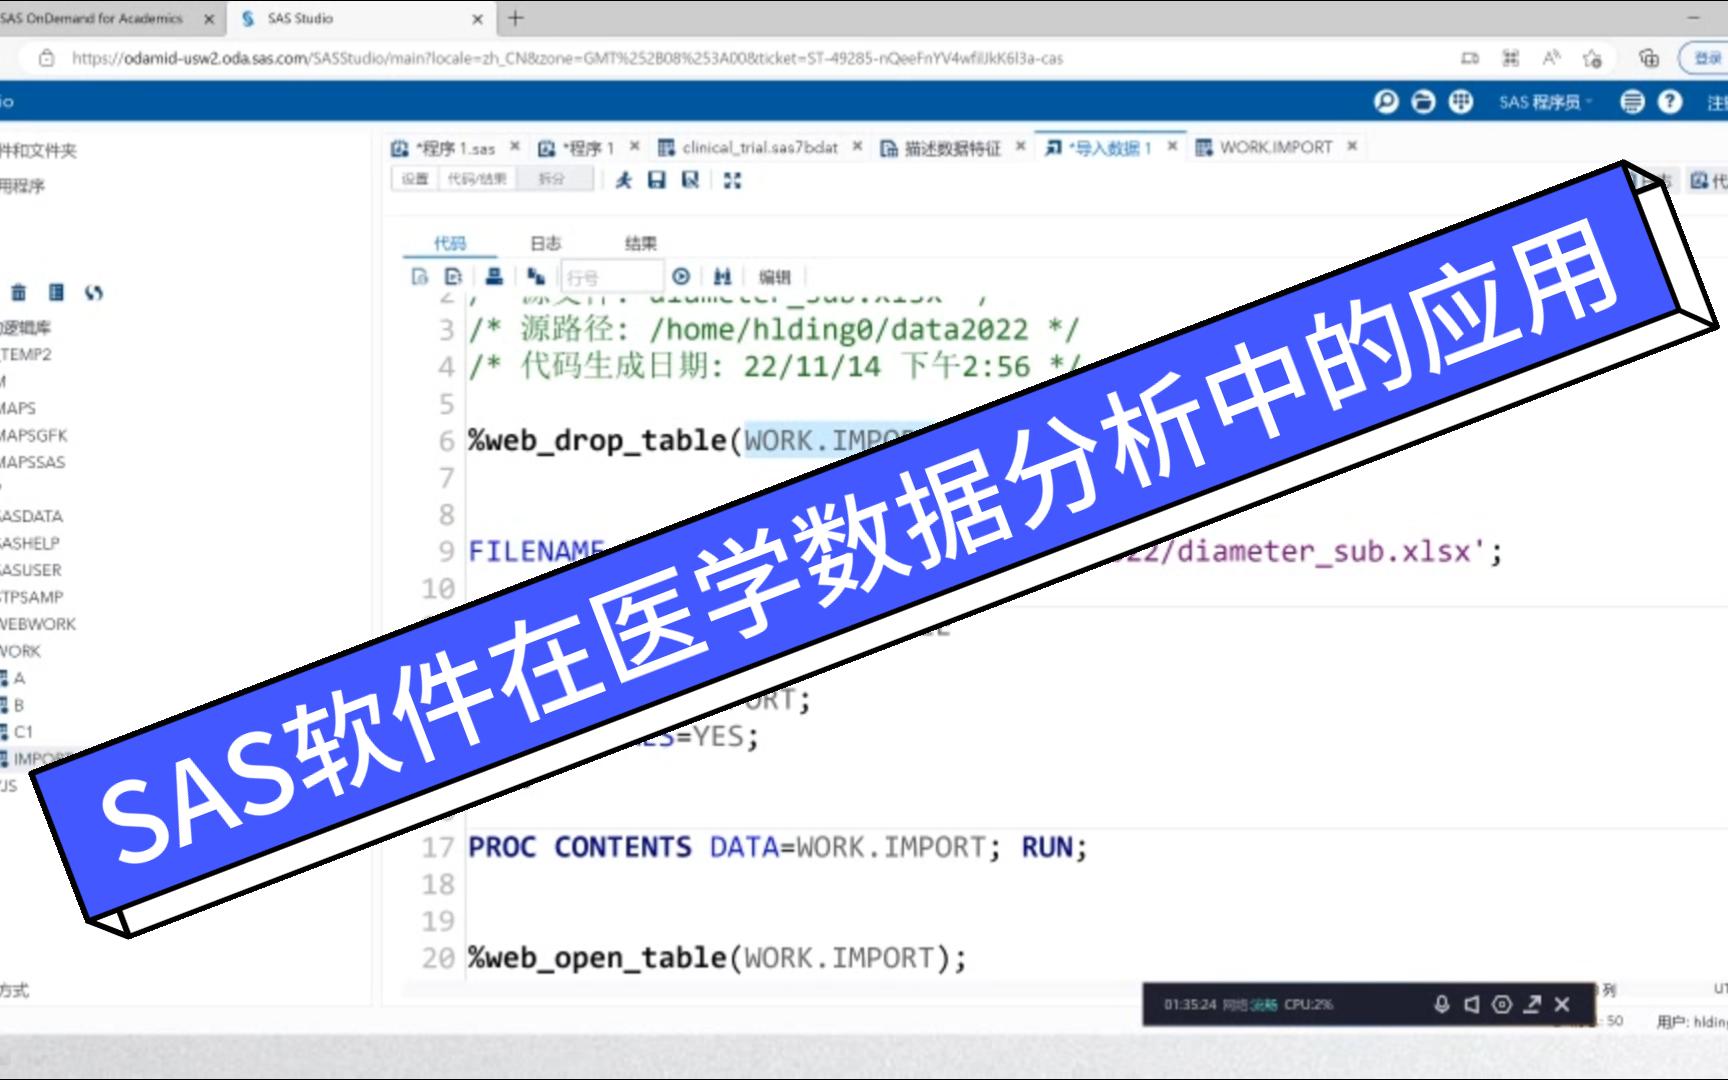
Task: Open the recorder settings hexagon icon
Action: 1502,1004
